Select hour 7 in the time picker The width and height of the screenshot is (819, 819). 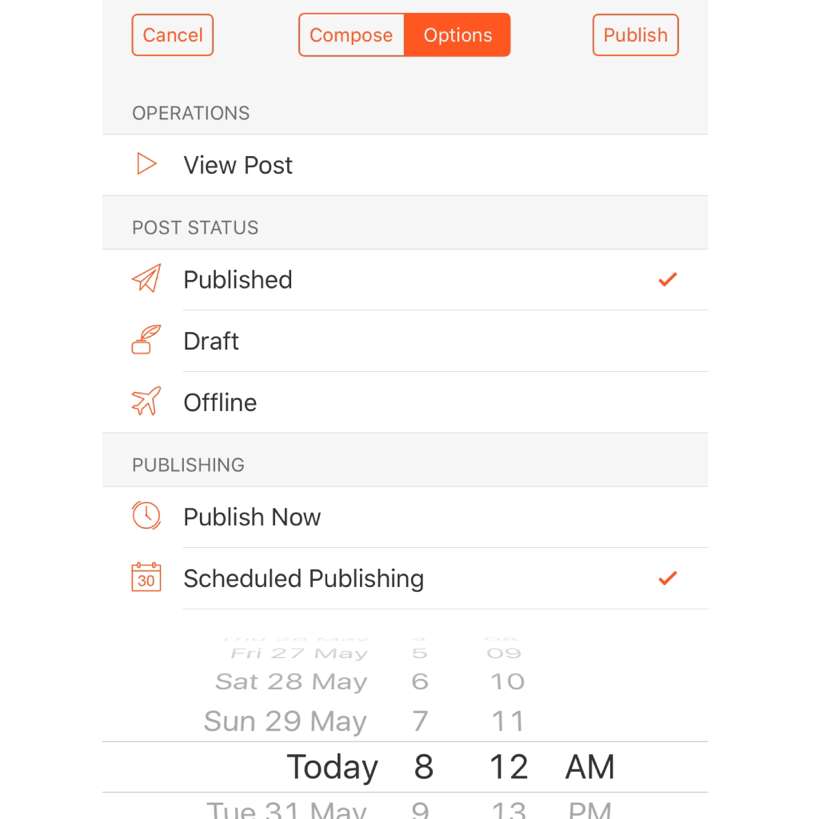pyautogui.click(x=420, y=721)
